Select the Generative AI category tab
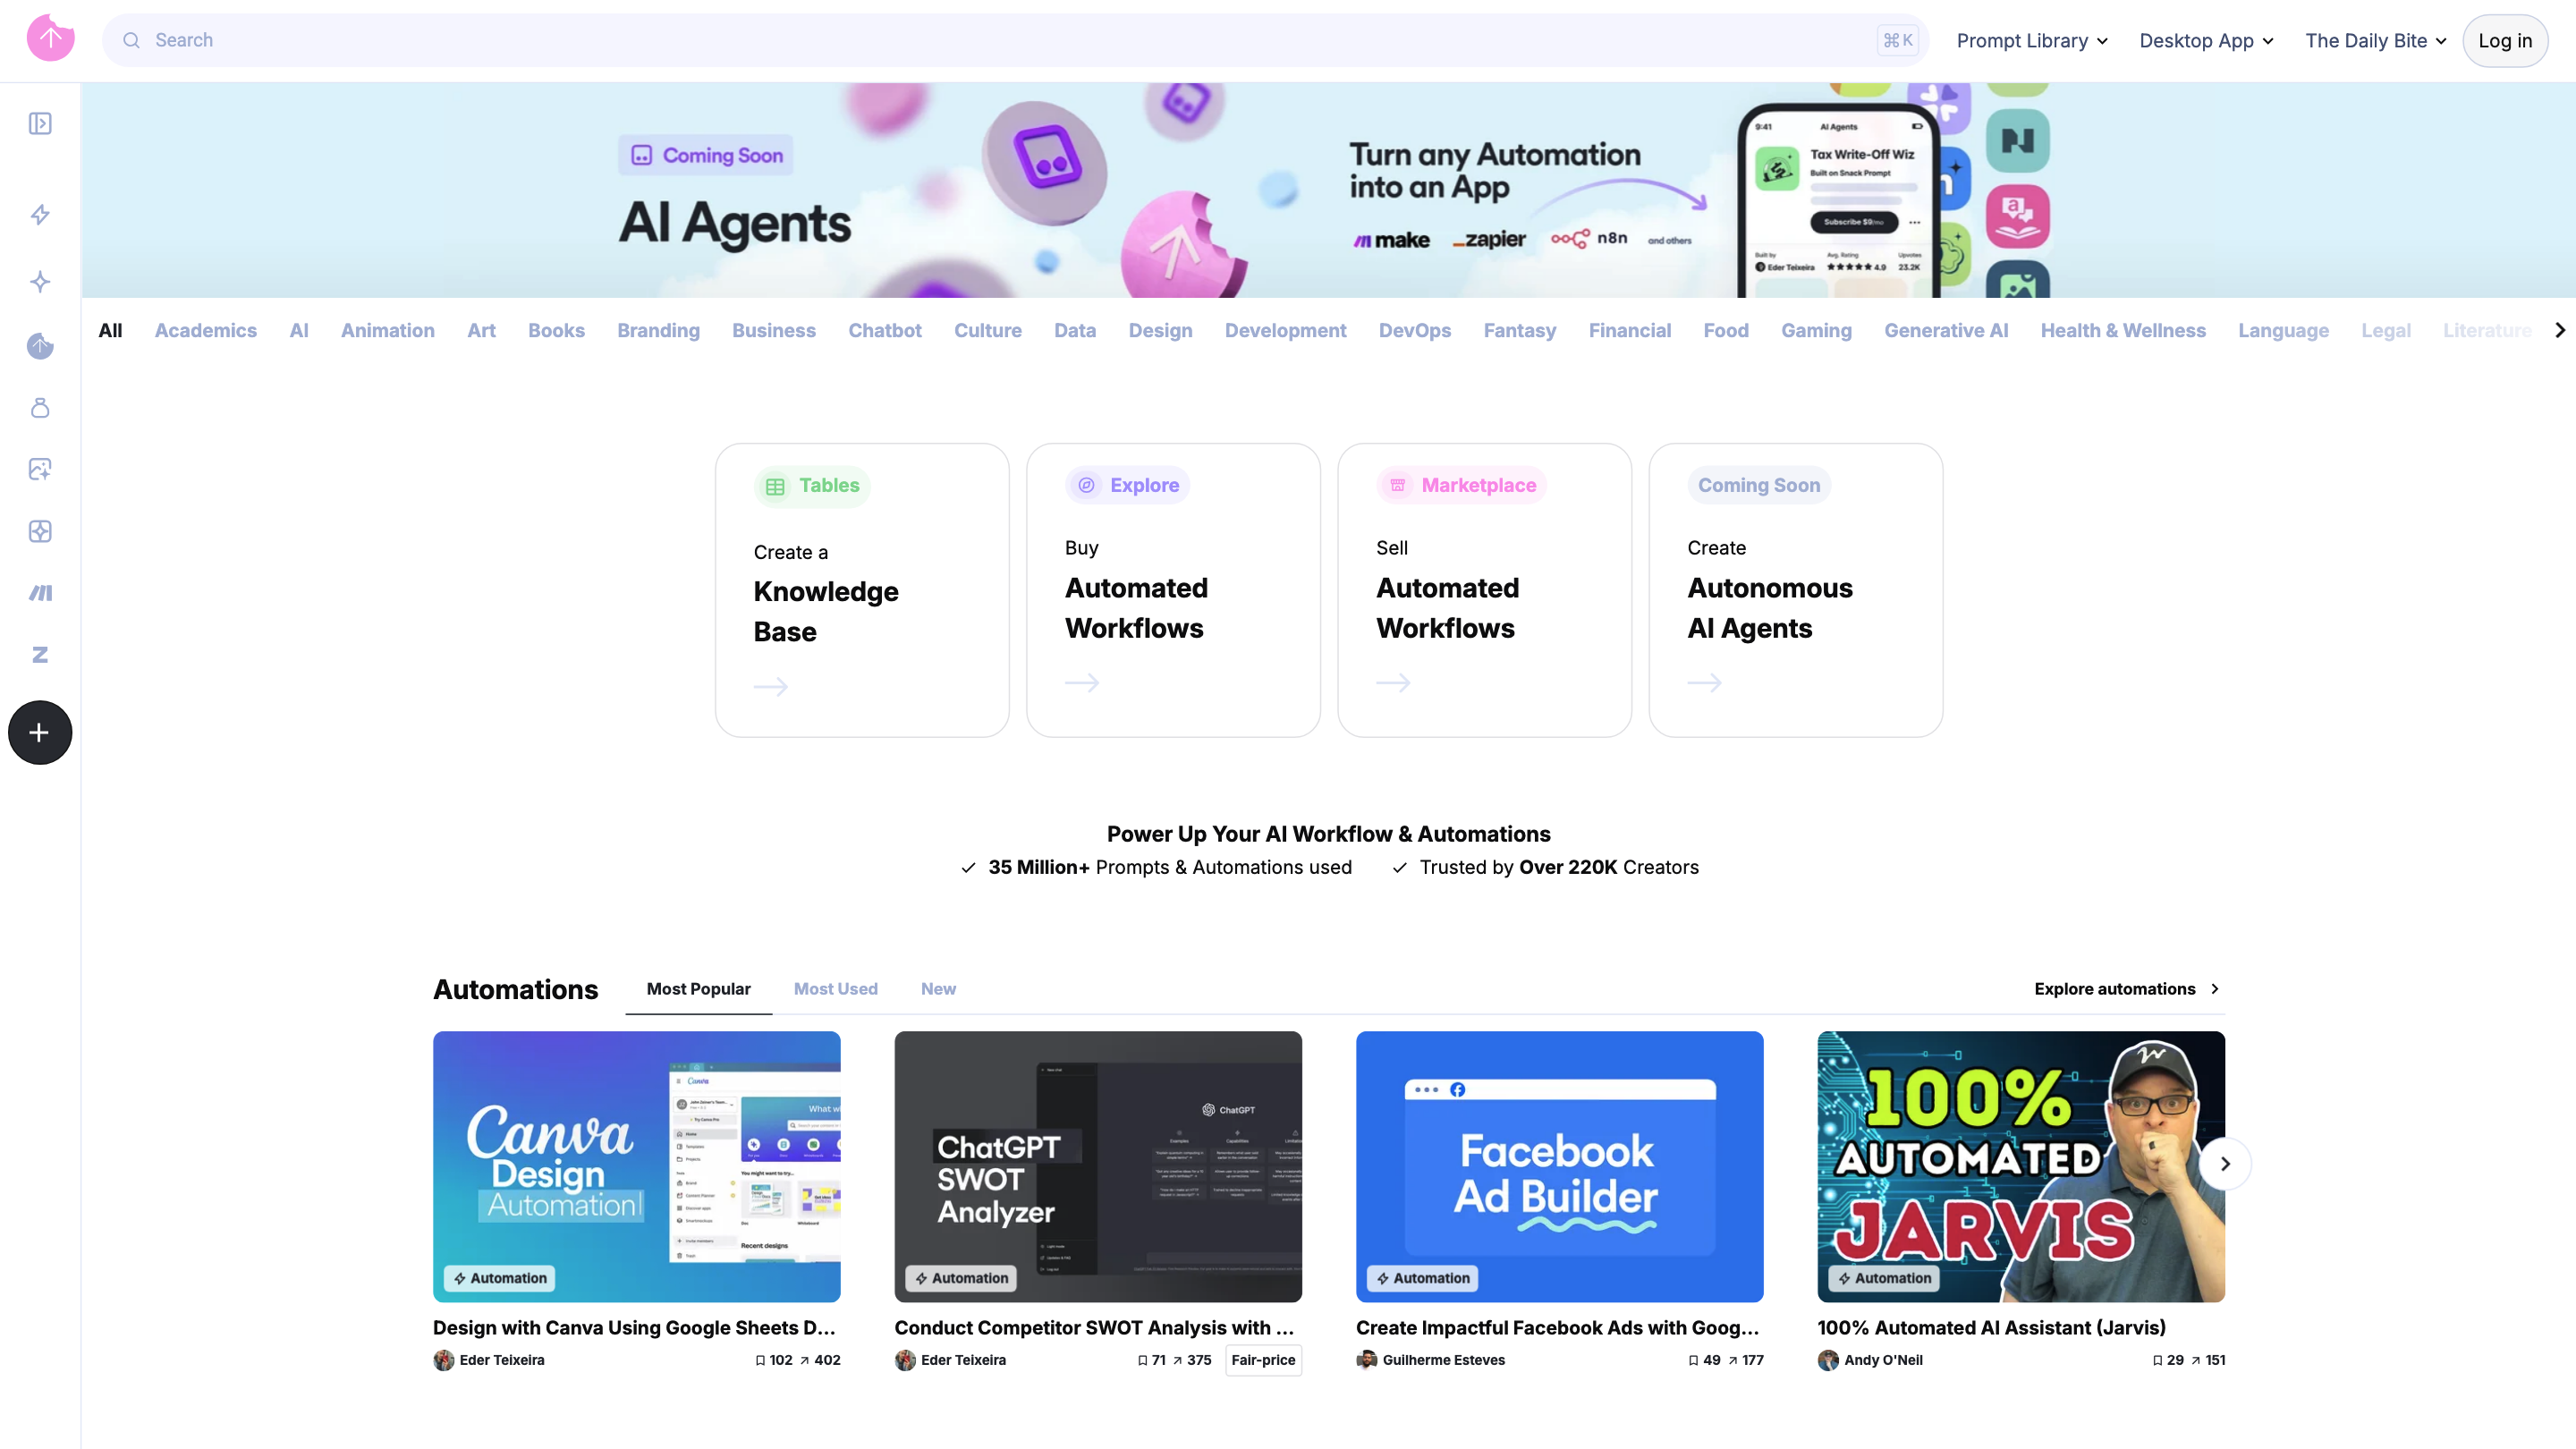 tap(1945, 330)
